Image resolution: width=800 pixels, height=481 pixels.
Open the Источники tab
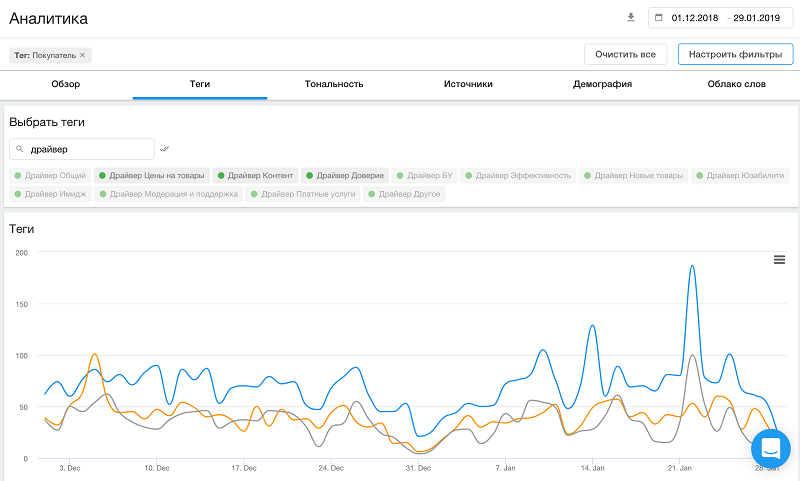pos(468,85)
